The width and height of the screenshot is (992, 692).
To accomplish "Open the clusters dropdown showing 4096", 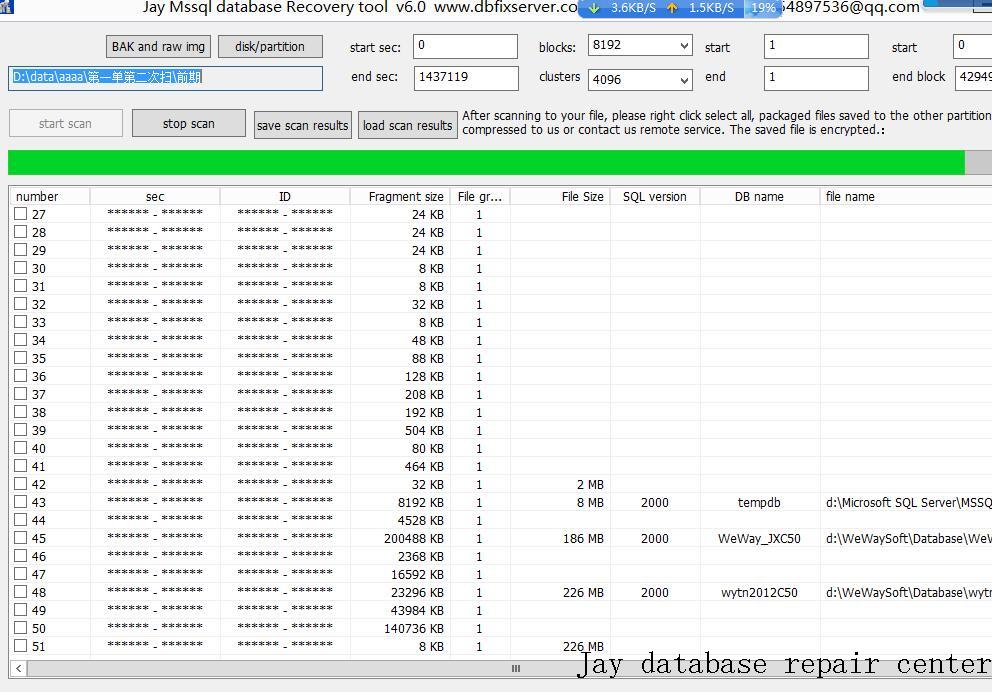I will (x=640, y=80).
